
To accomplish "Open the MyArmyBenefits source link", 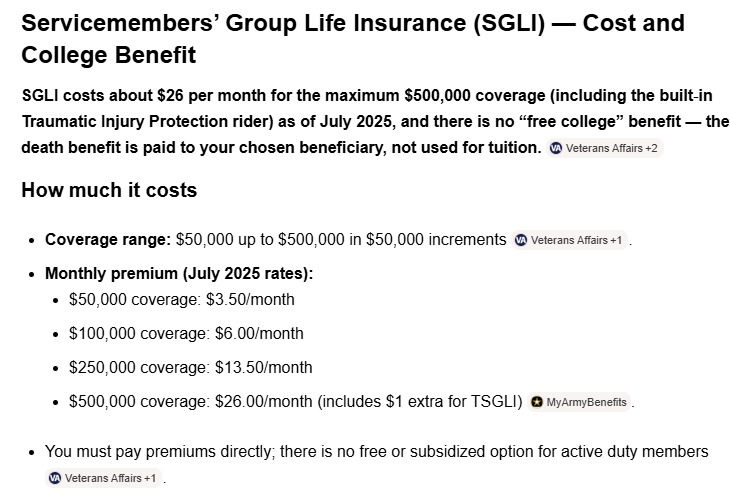I will pyautogui.click(x=579, y=402).
